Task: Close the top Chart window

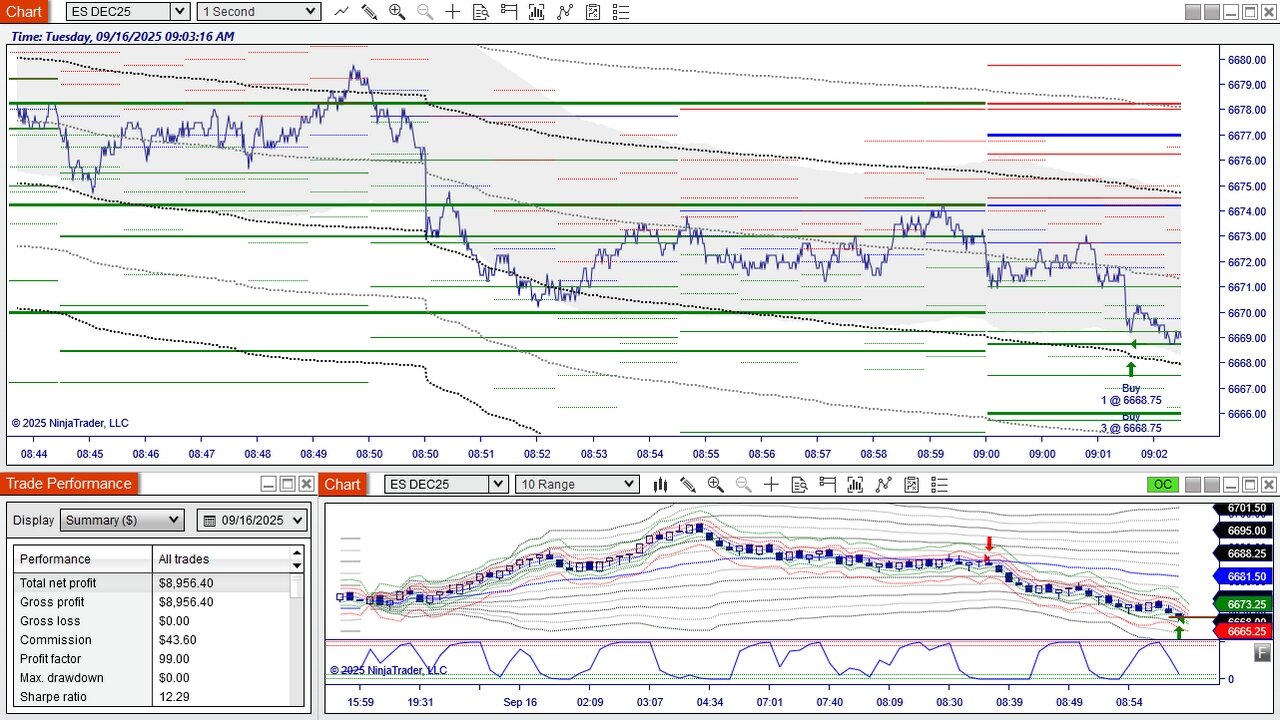Action: pyautogui.click(x=1268, y=12)
